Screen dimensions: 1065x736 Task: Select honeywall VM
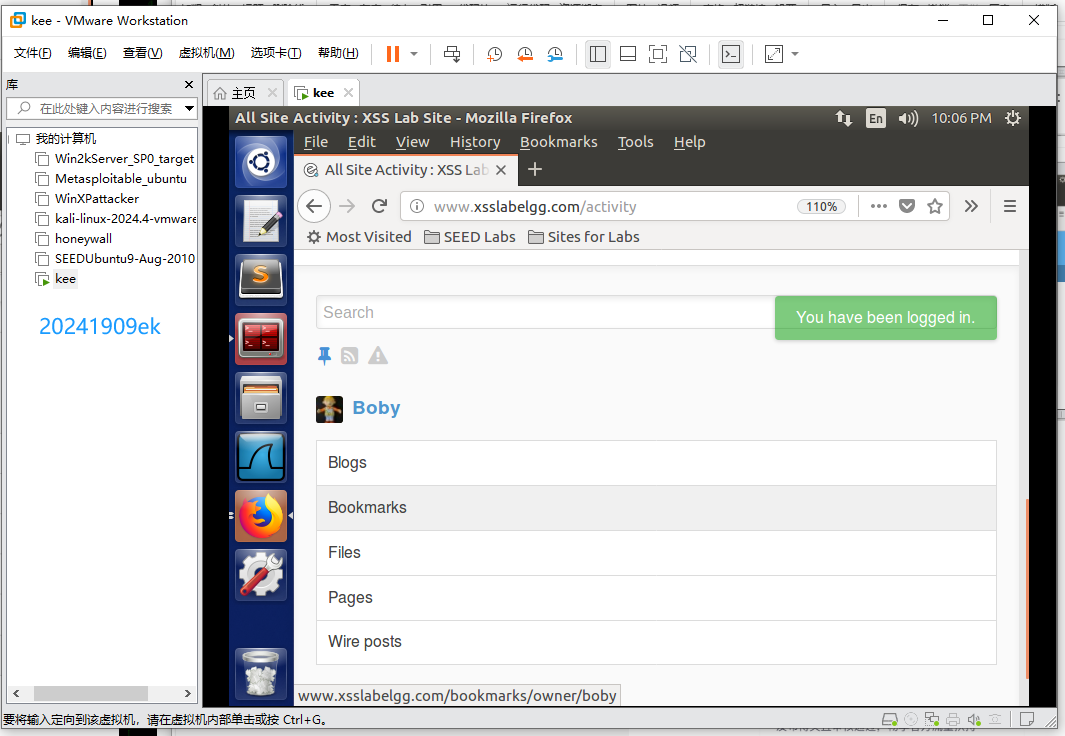tap(83, 239)
